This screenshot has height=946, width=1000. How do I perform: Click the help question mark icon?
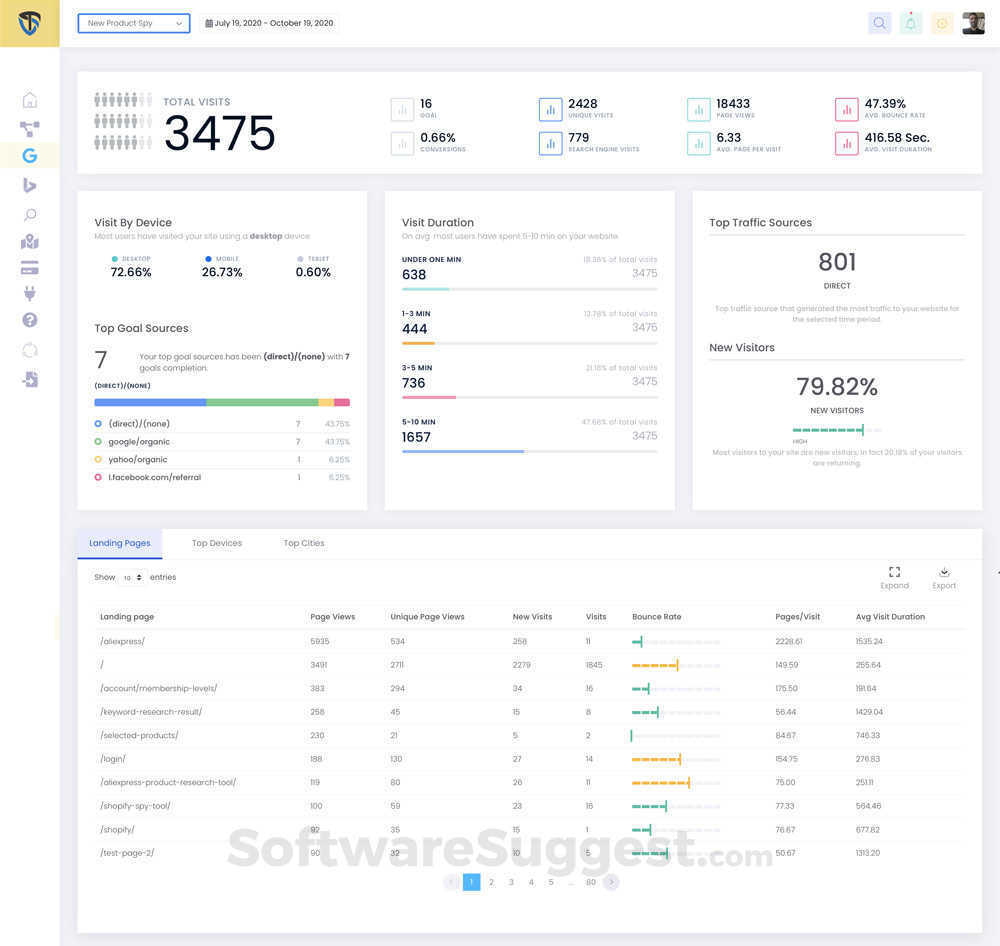coord(29,320)
